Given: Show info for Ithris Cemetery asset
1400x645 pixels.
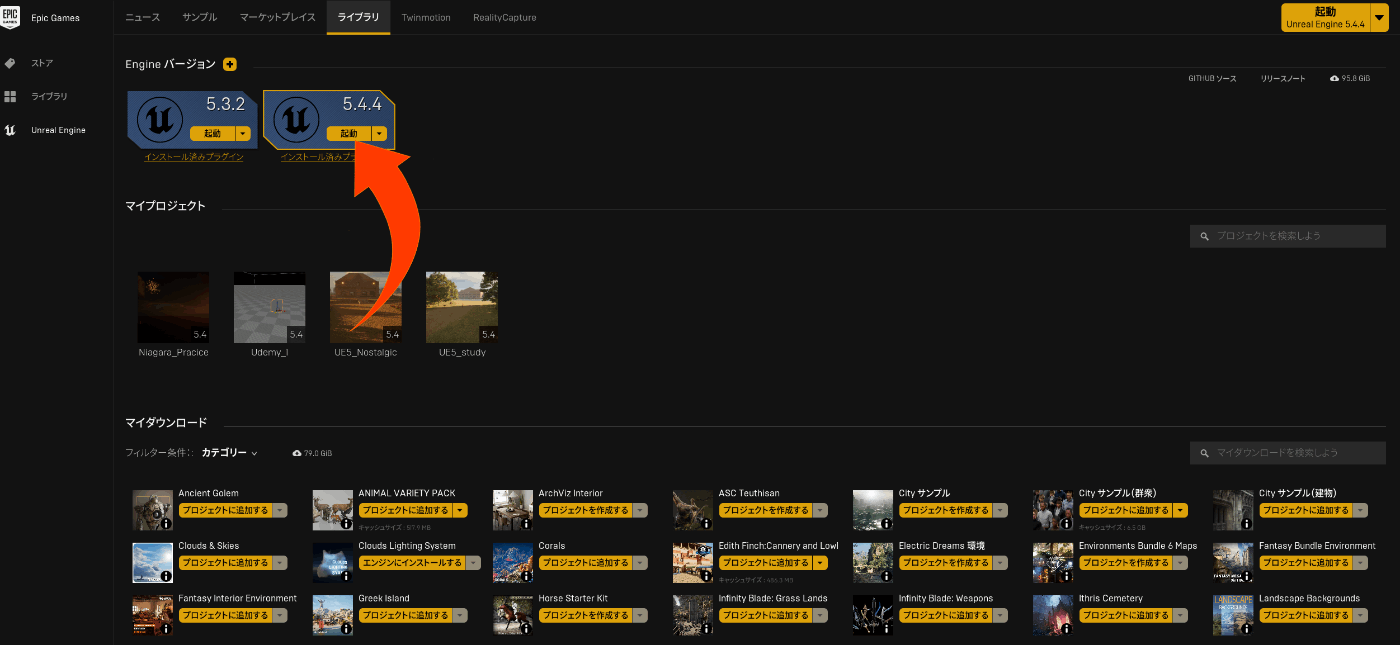Looking at the screenshot, I should point(1066,629).
